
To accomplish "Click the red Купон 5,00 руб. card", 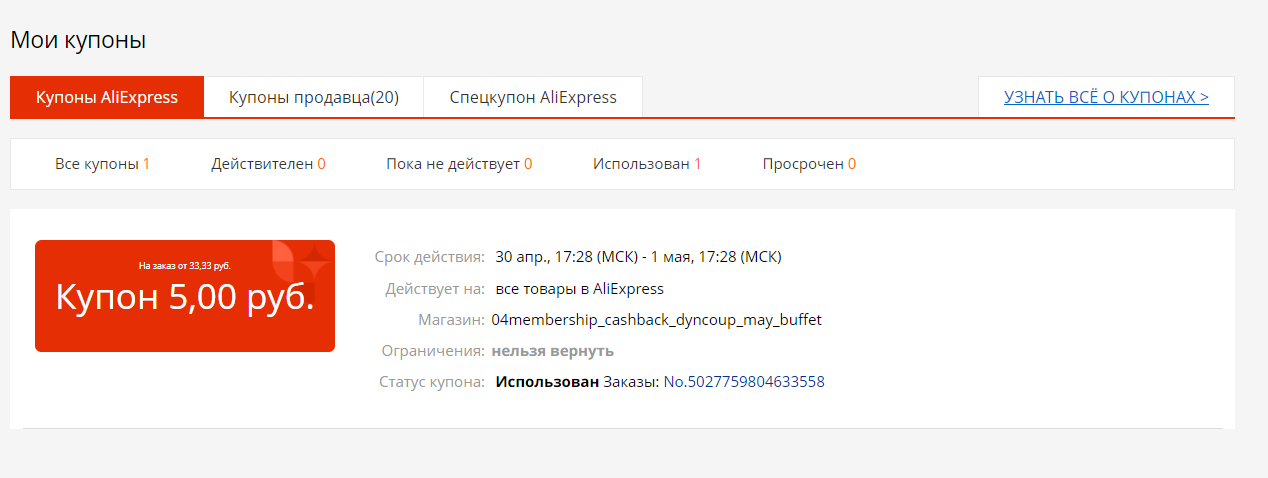I will [x=185, y=296].
